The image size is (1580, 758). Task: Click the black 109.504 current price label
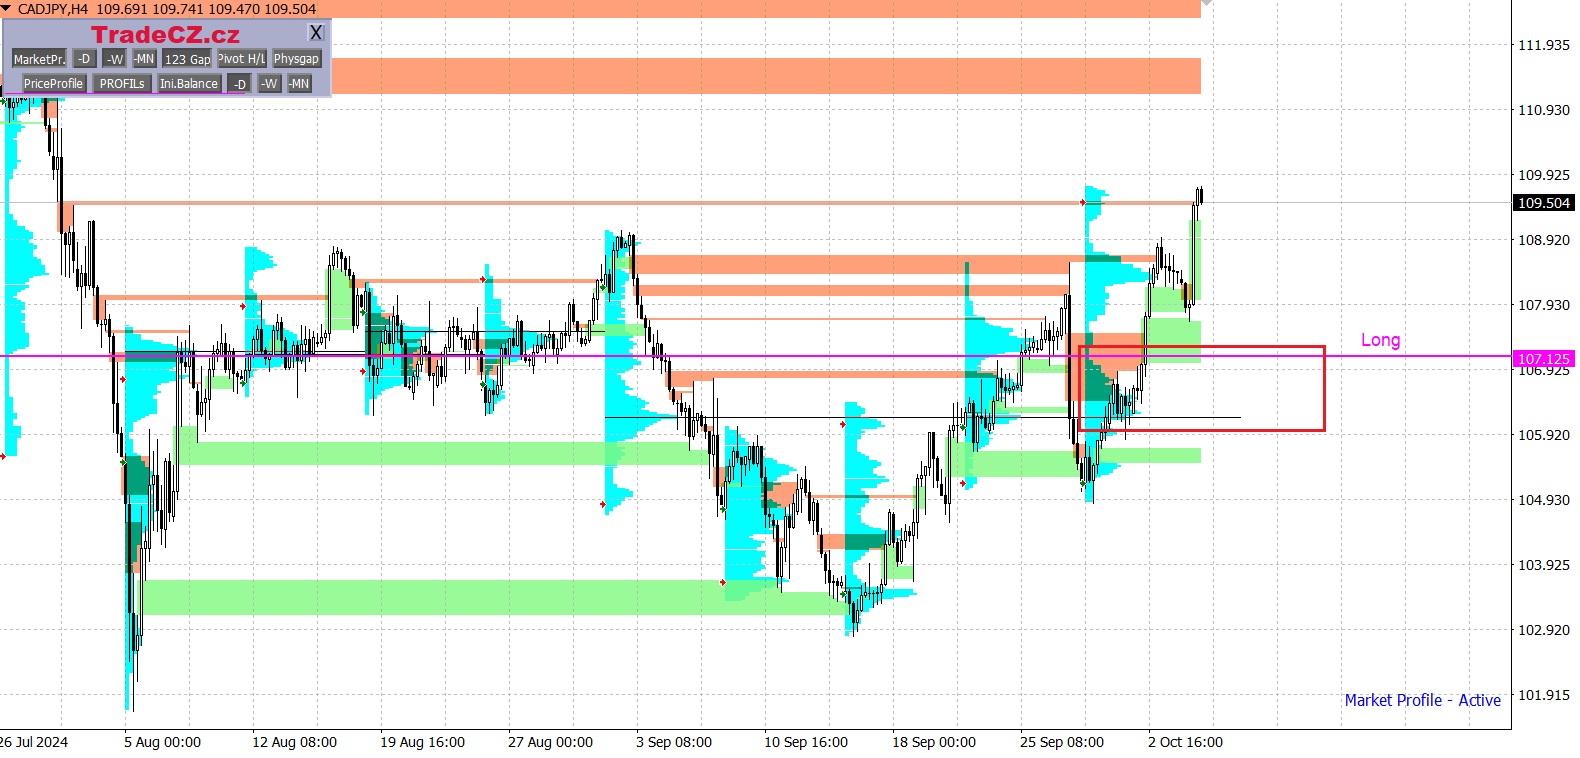click(x=1544, y=203)
